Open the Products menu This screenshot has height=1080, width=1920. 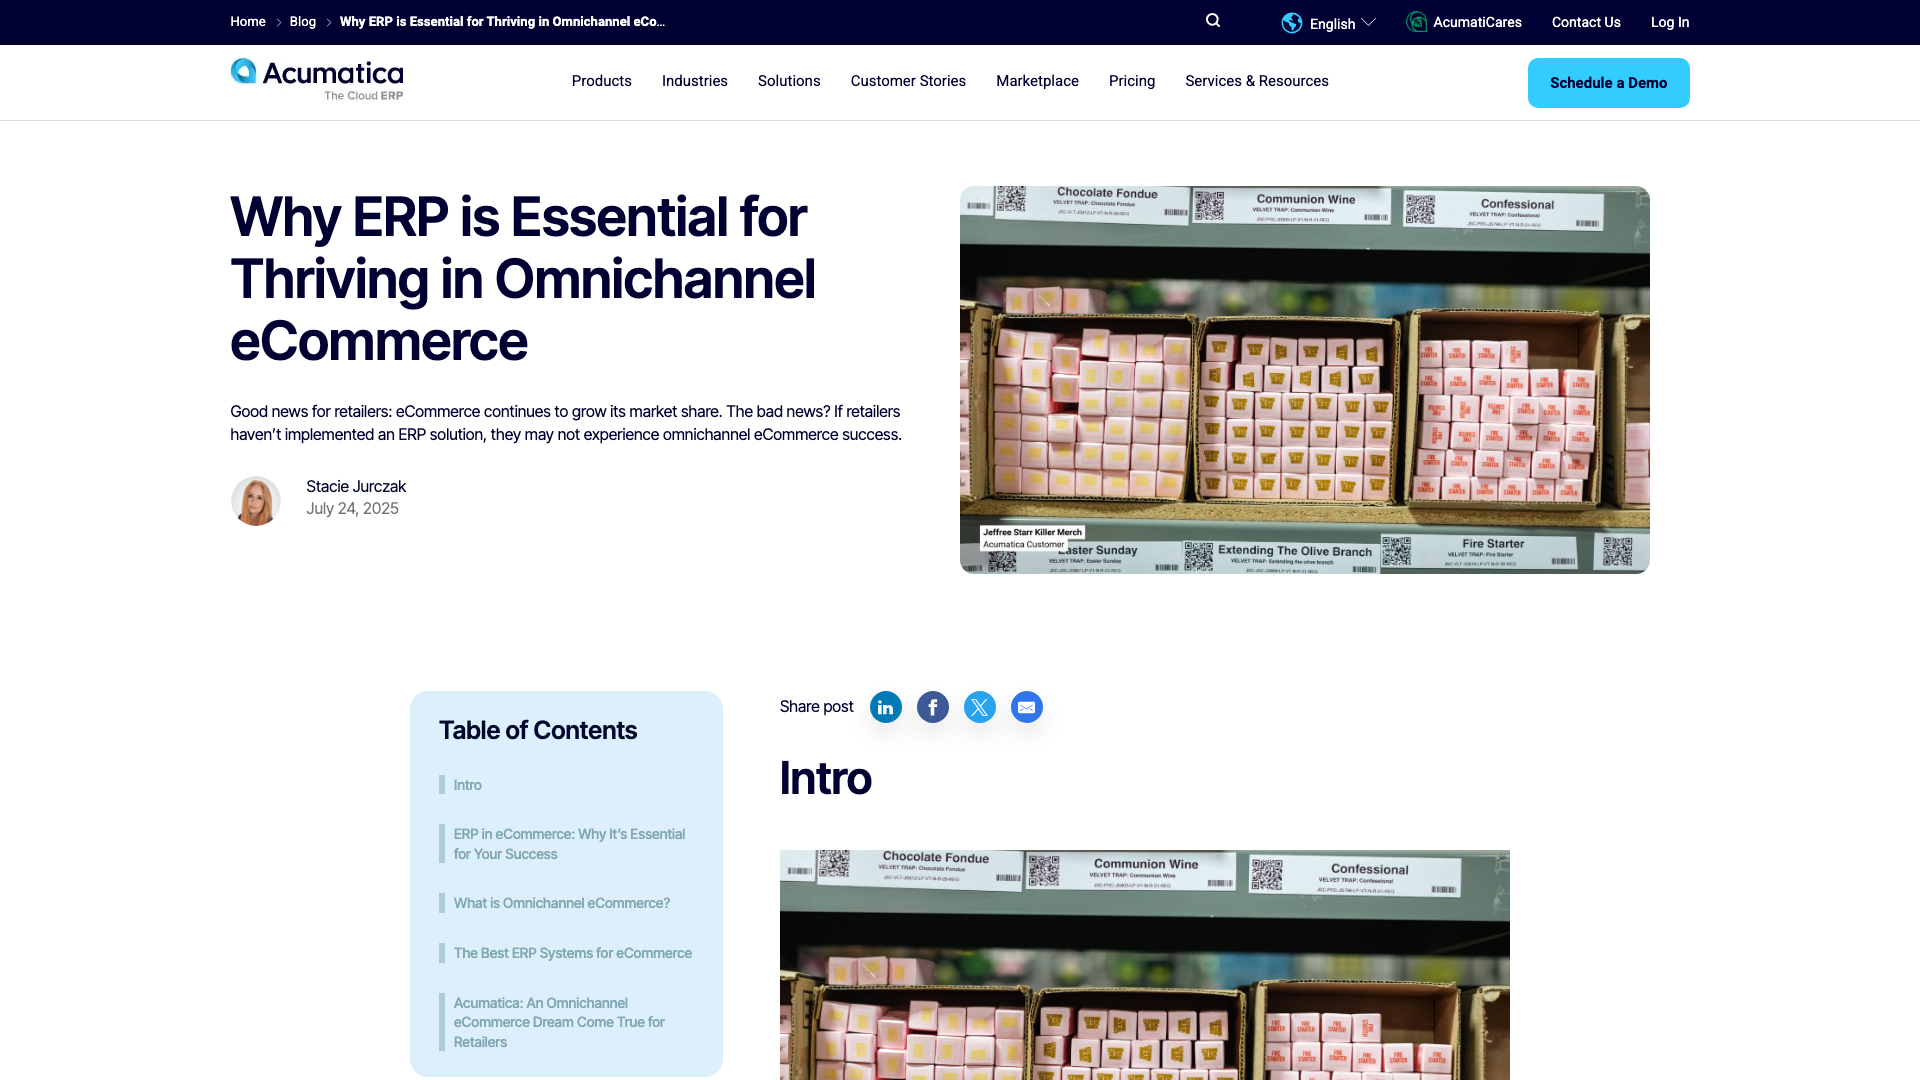point(601,81)
